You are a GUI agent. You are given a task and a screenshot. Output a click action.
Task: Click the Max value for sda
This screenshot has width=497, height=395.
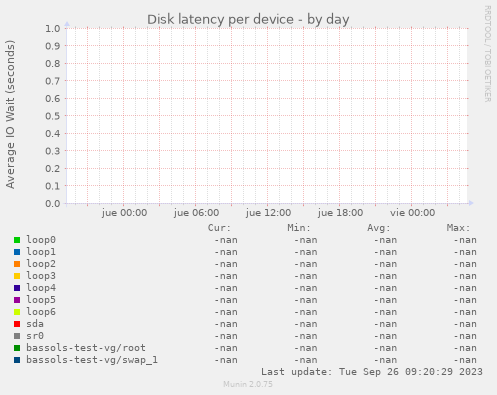tap(465, 324)
